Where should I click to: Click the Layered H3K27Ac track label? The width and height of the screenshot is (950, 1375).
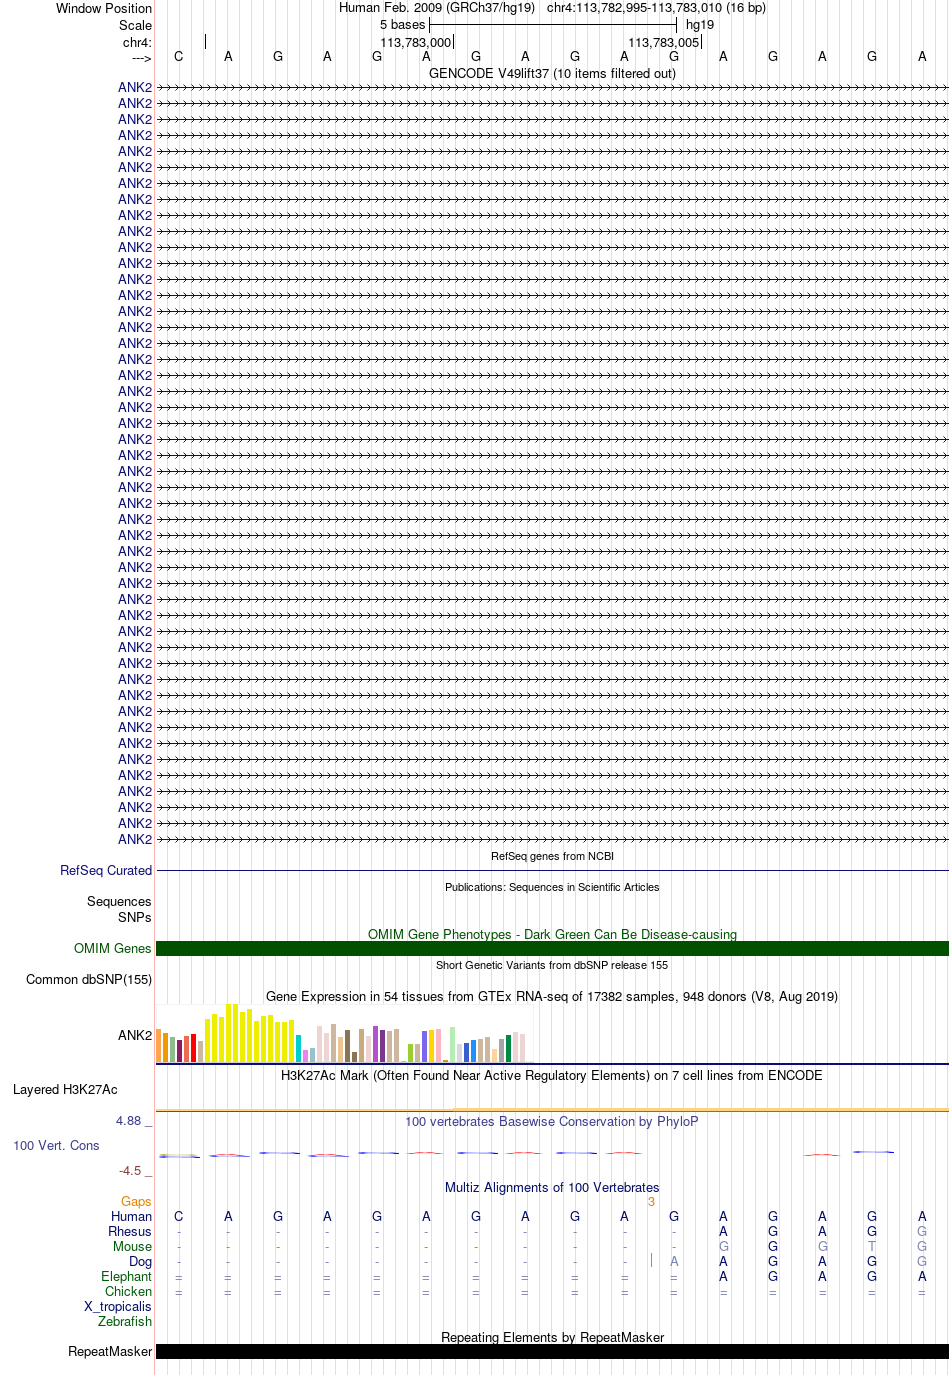point(65,1089)
